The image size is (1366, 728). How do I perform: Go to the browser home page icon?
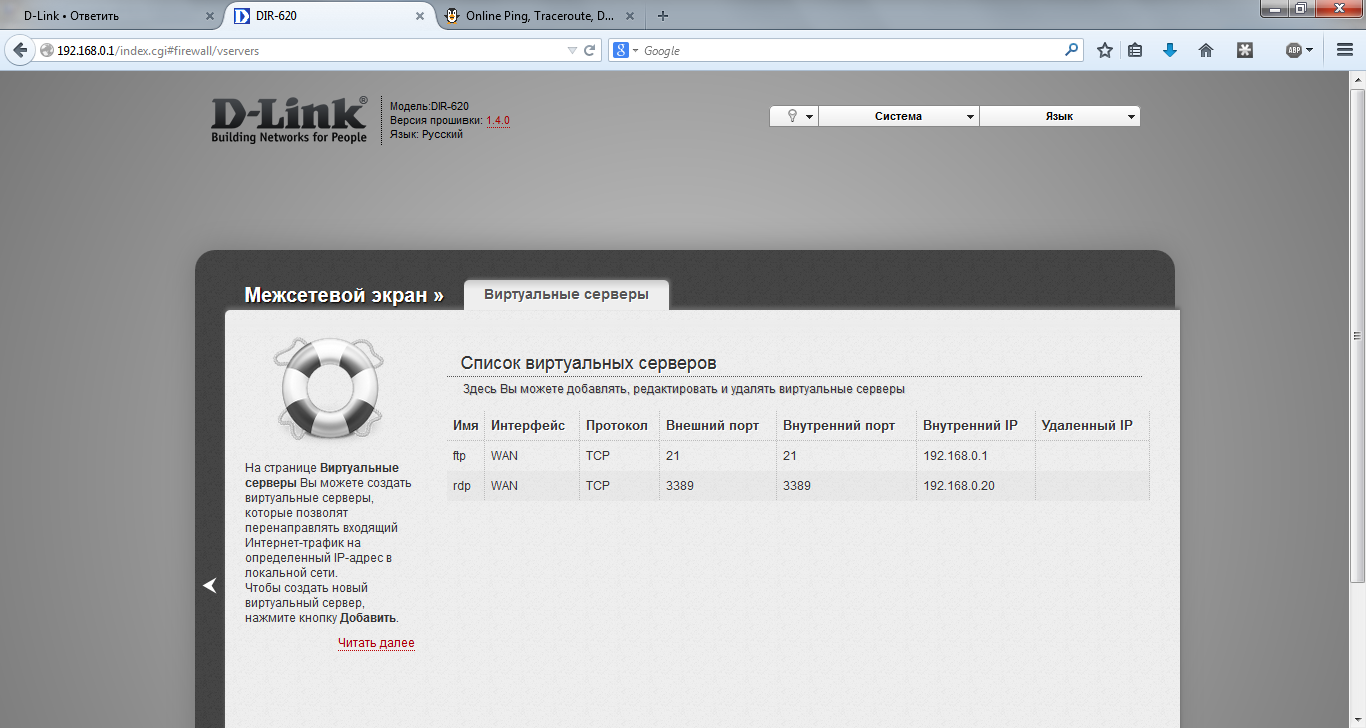pyautogui.click(x=1206, y=50)
